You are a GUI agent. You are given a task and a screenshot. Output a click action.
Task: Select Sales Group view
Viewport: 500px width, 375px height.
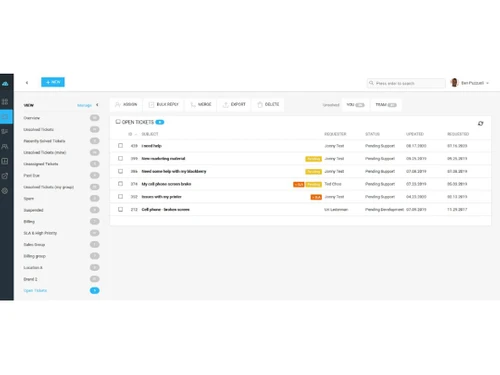(x=61, y=245)
